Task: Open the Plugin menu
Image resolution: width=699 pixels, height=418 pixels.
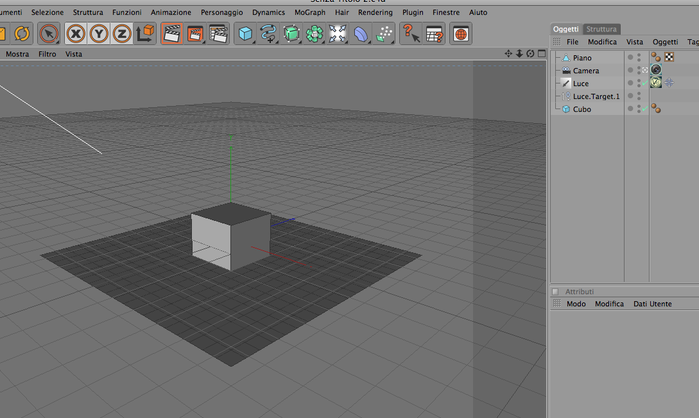Action: pos(413,12)
